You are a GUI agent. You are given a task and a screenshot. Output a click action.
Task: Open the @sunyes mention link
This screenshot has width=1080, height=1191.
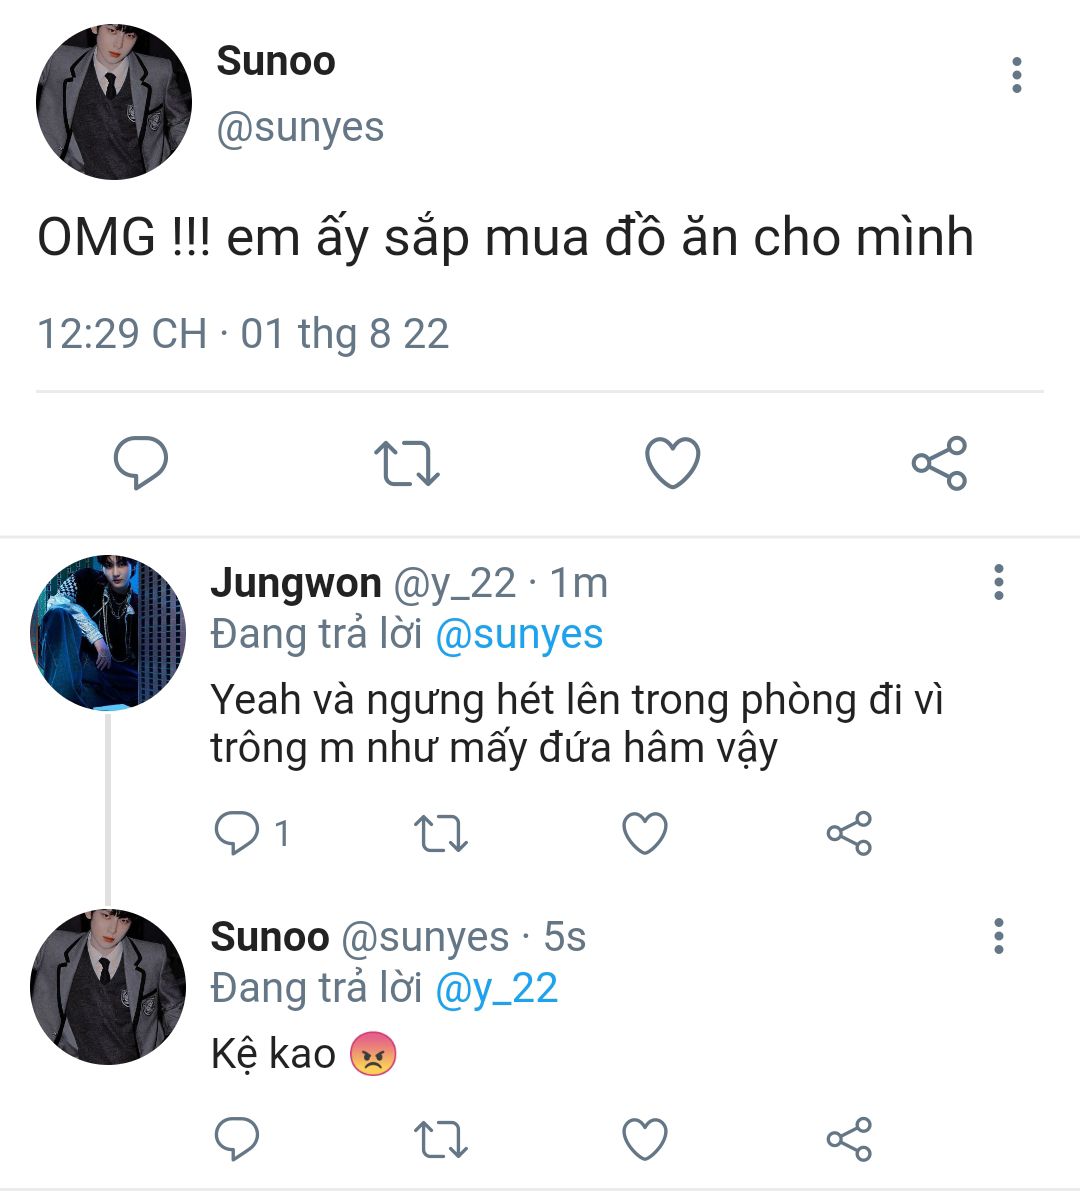pyautogui.click(x=519, y=635)
